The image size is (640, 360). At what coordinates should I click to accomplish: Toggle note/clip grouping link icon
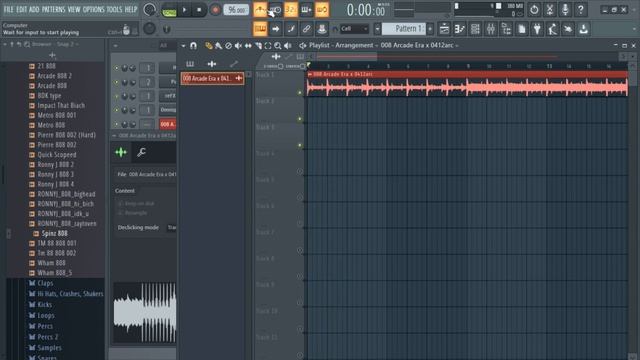click(x=306, y=29)
